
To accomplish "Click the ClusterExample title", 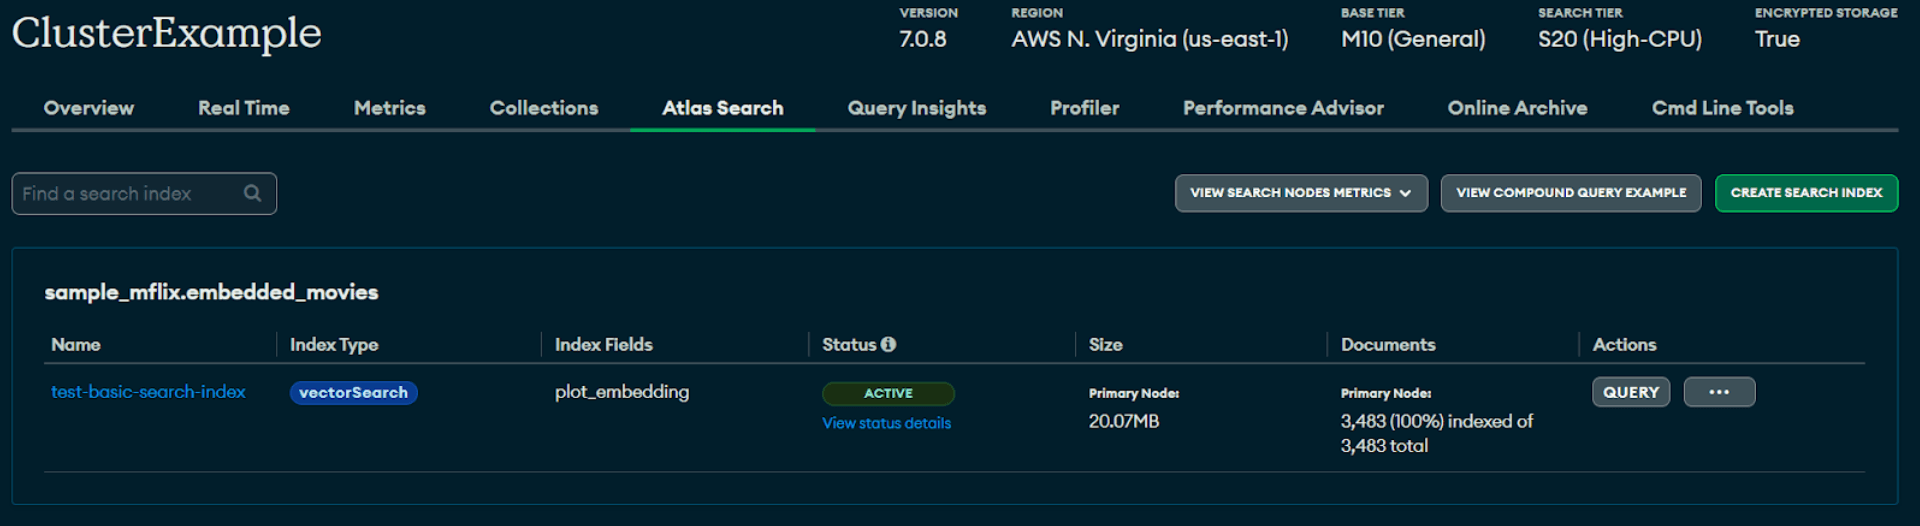I will click(167, 33).
